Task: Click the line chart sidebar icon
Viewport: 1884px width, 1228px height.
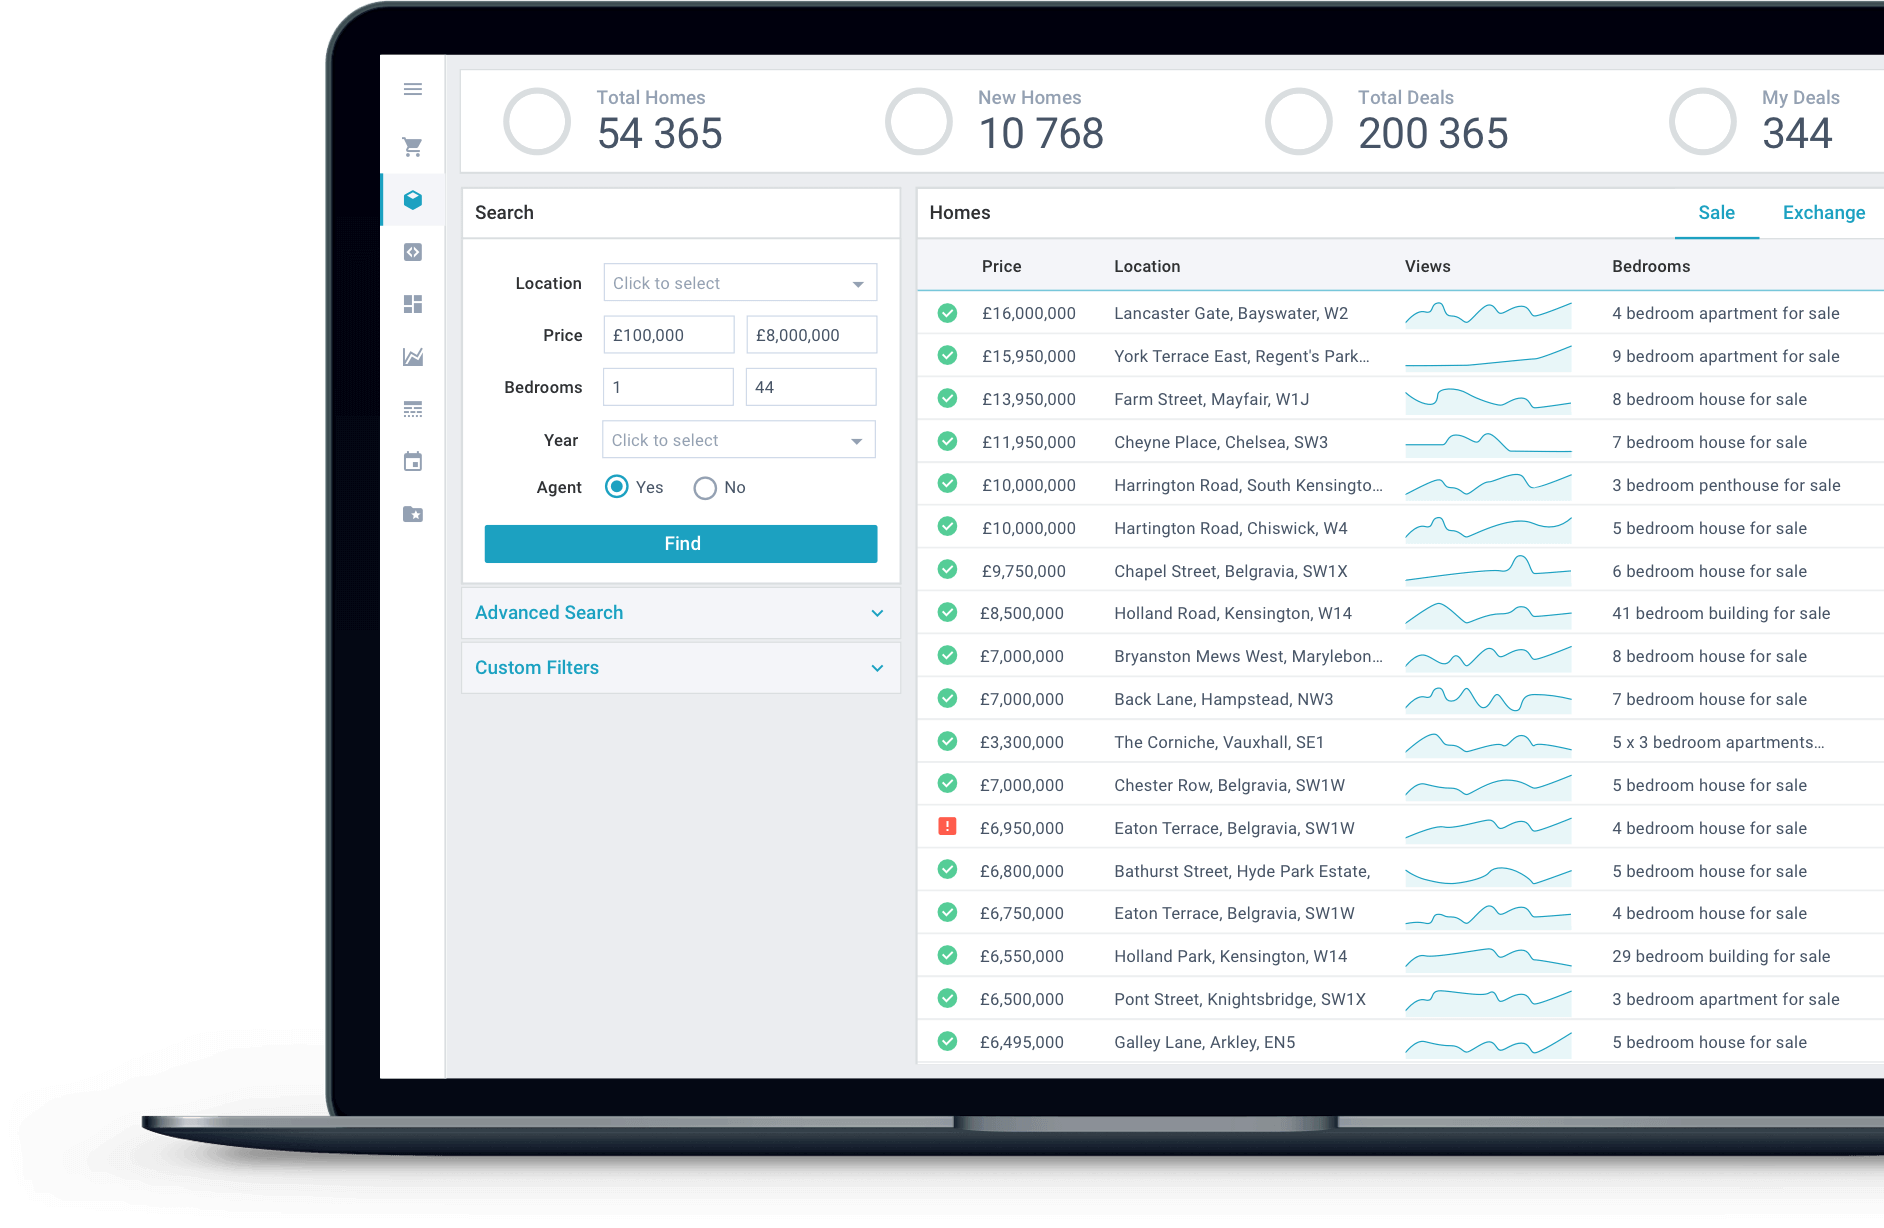Action: coord(412,357)
